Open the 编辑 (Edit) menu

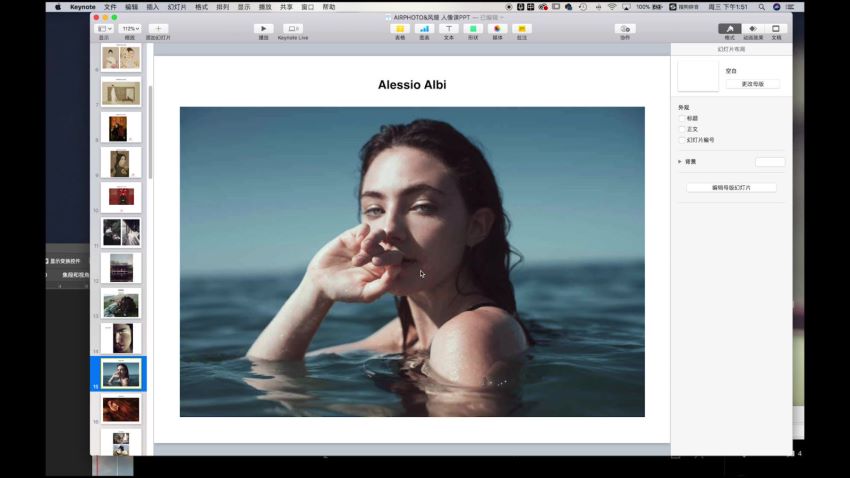(131, 7)
